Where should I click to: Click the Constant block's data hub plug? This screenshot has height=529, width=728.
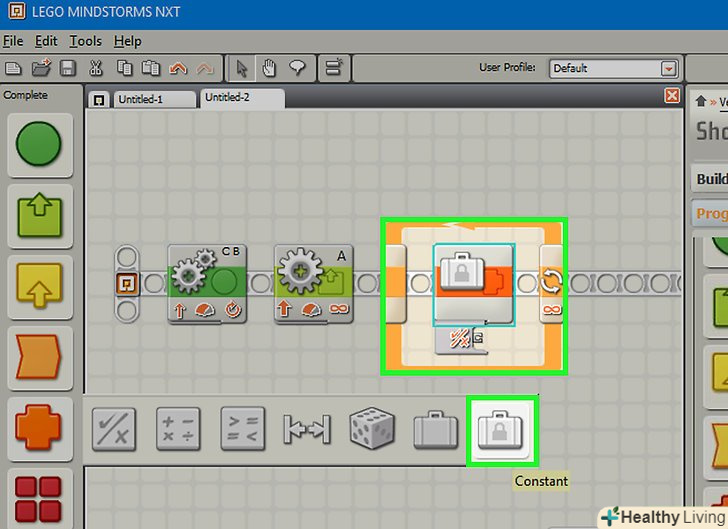[x=461, y=340]
